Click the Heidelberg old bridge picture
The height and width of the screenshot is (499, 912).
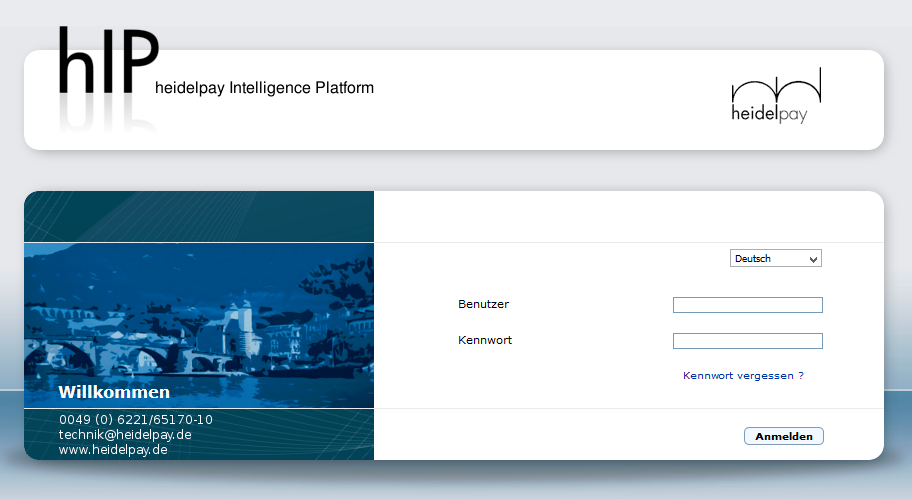pos(198,320)
